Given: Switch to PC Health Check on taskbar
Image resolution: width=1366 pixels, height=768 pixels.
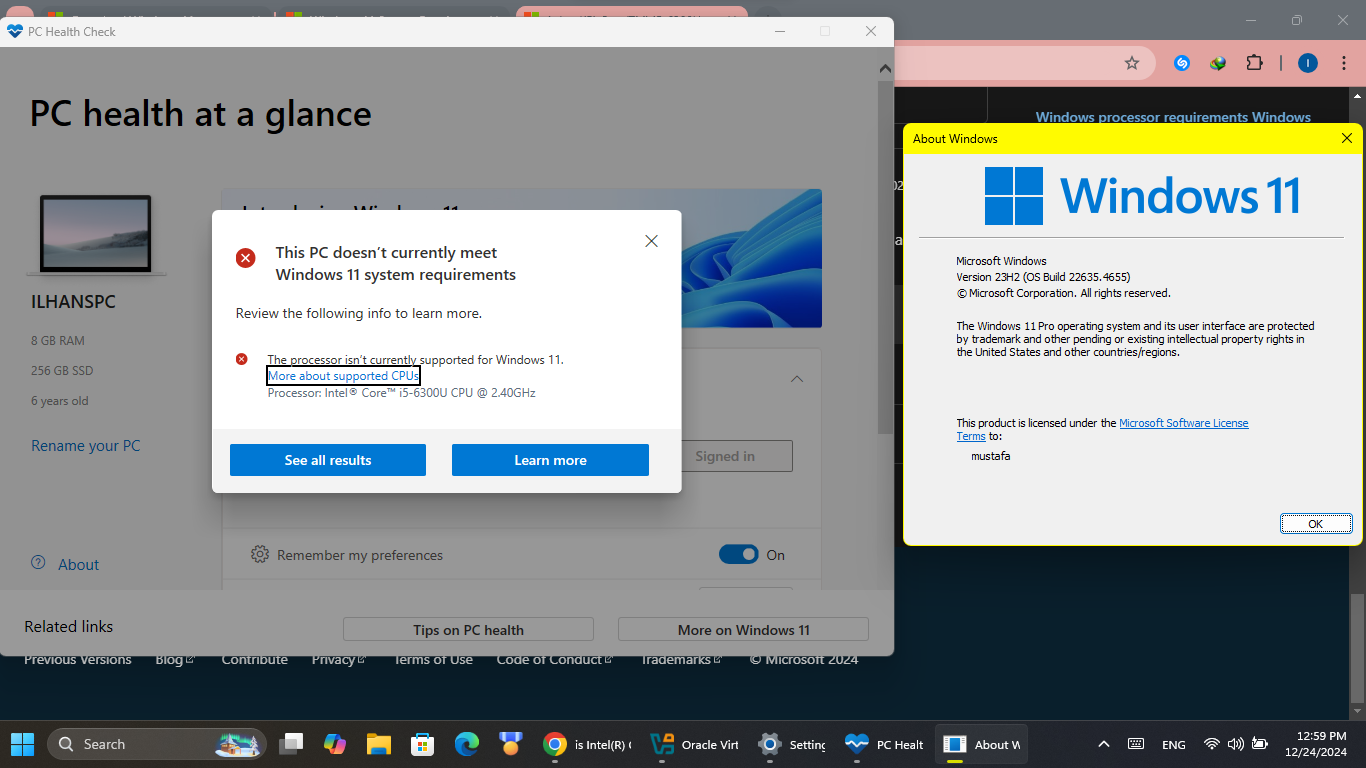Looking at the screenshot, I should [884, 744].
